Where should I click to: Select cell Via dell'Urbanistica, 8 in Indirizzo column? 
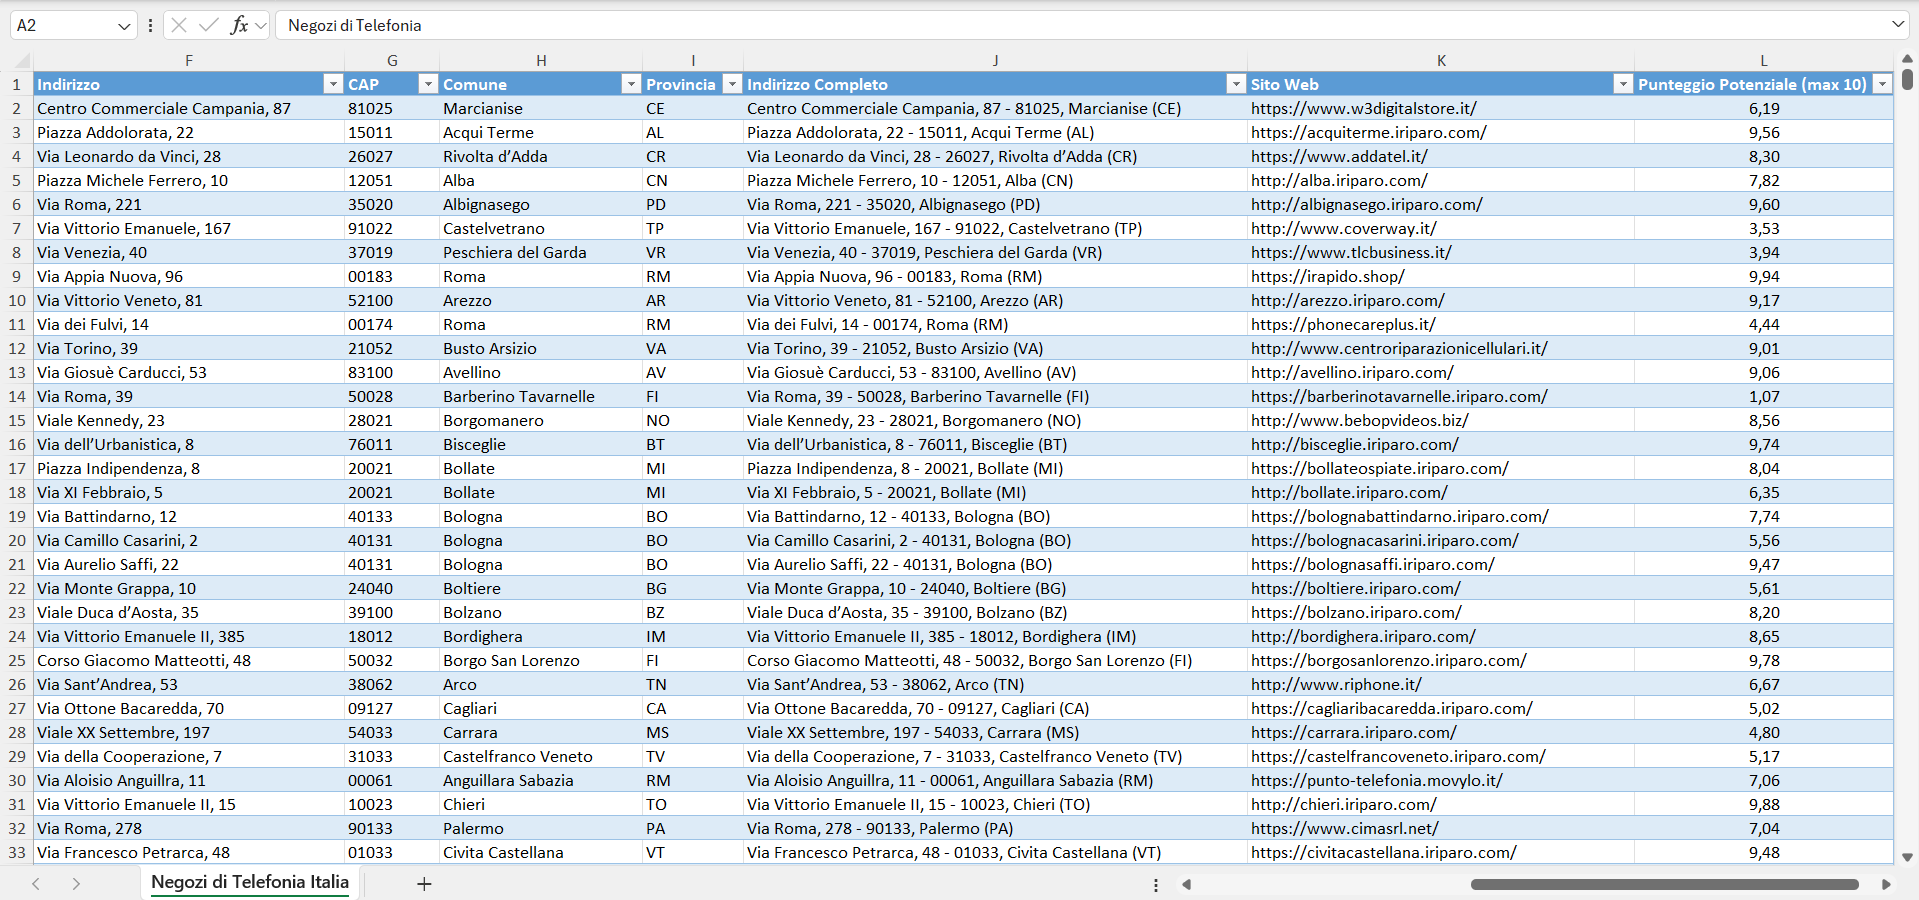(189, 444)
